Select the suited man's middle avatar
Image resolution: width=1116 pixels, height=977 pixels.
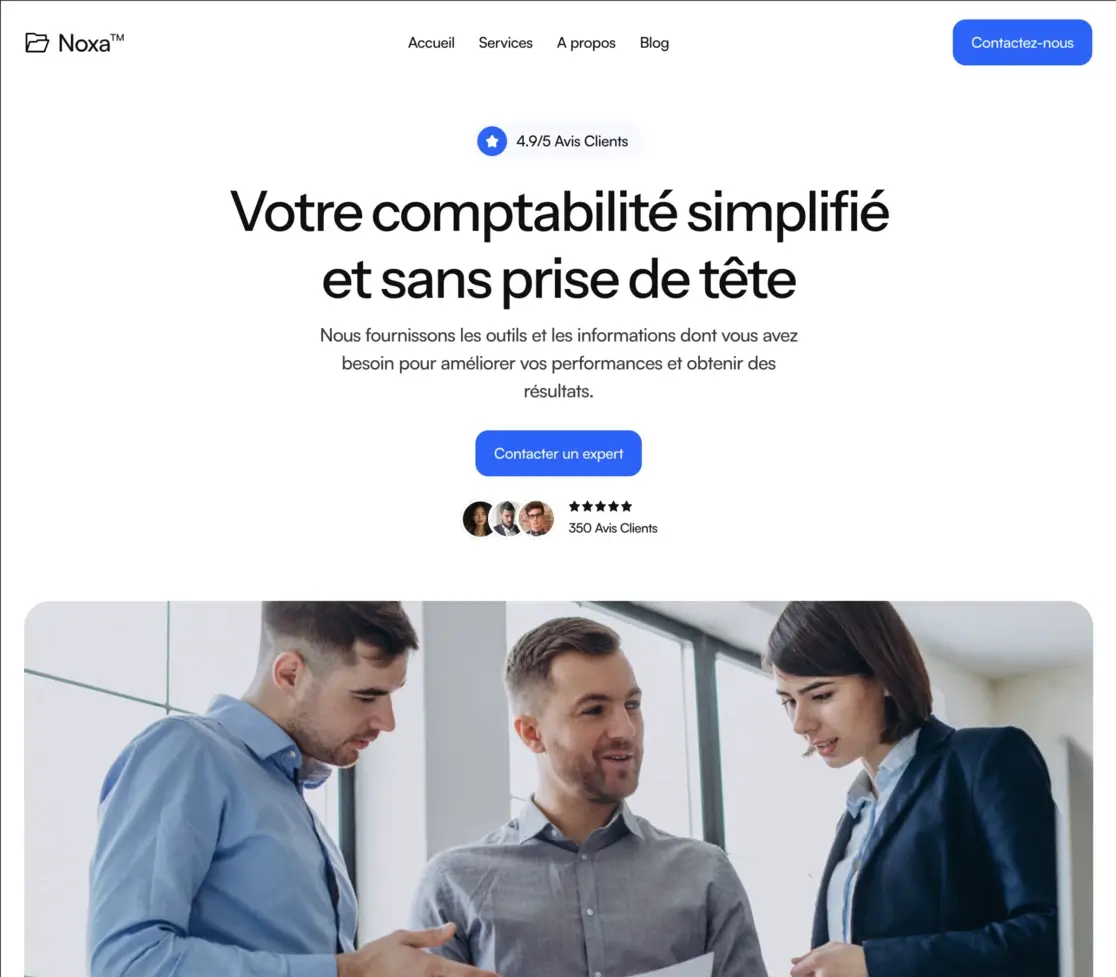(507, 518)
